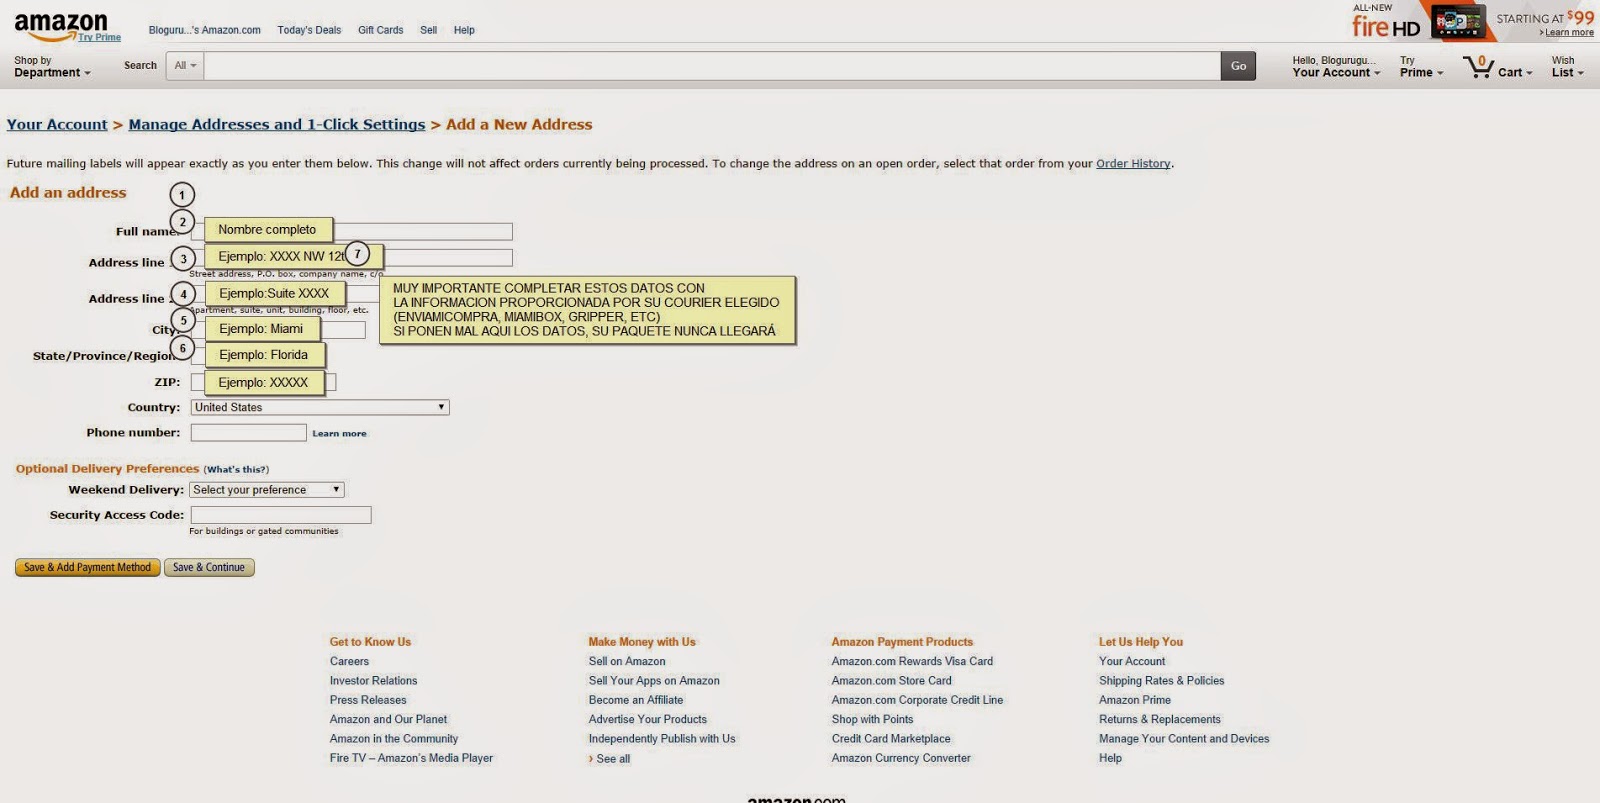Expand the Wish List menu

1567,67
